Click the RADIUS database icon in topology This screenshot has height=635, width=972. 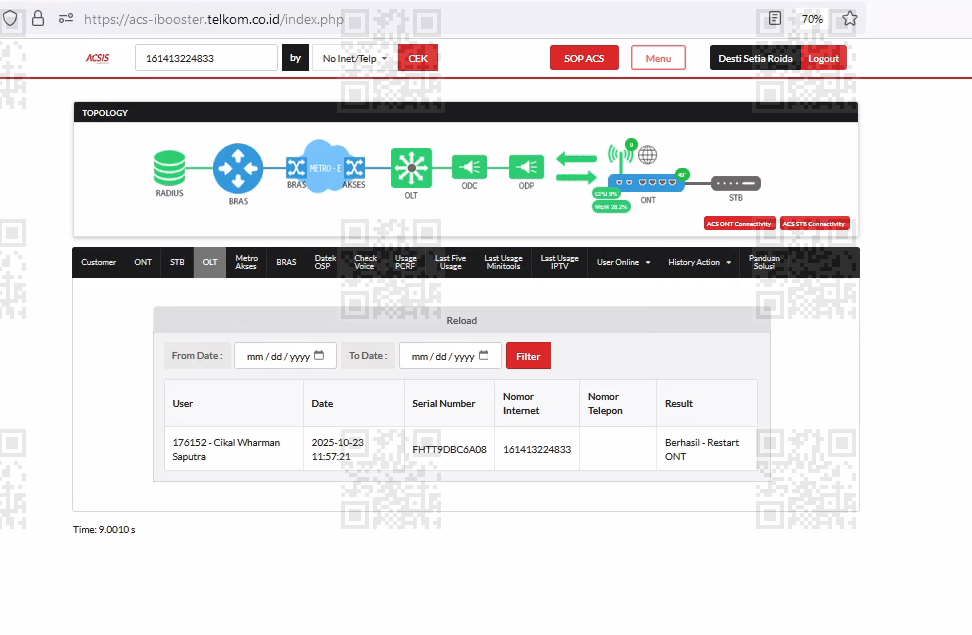tap(169, 168)
